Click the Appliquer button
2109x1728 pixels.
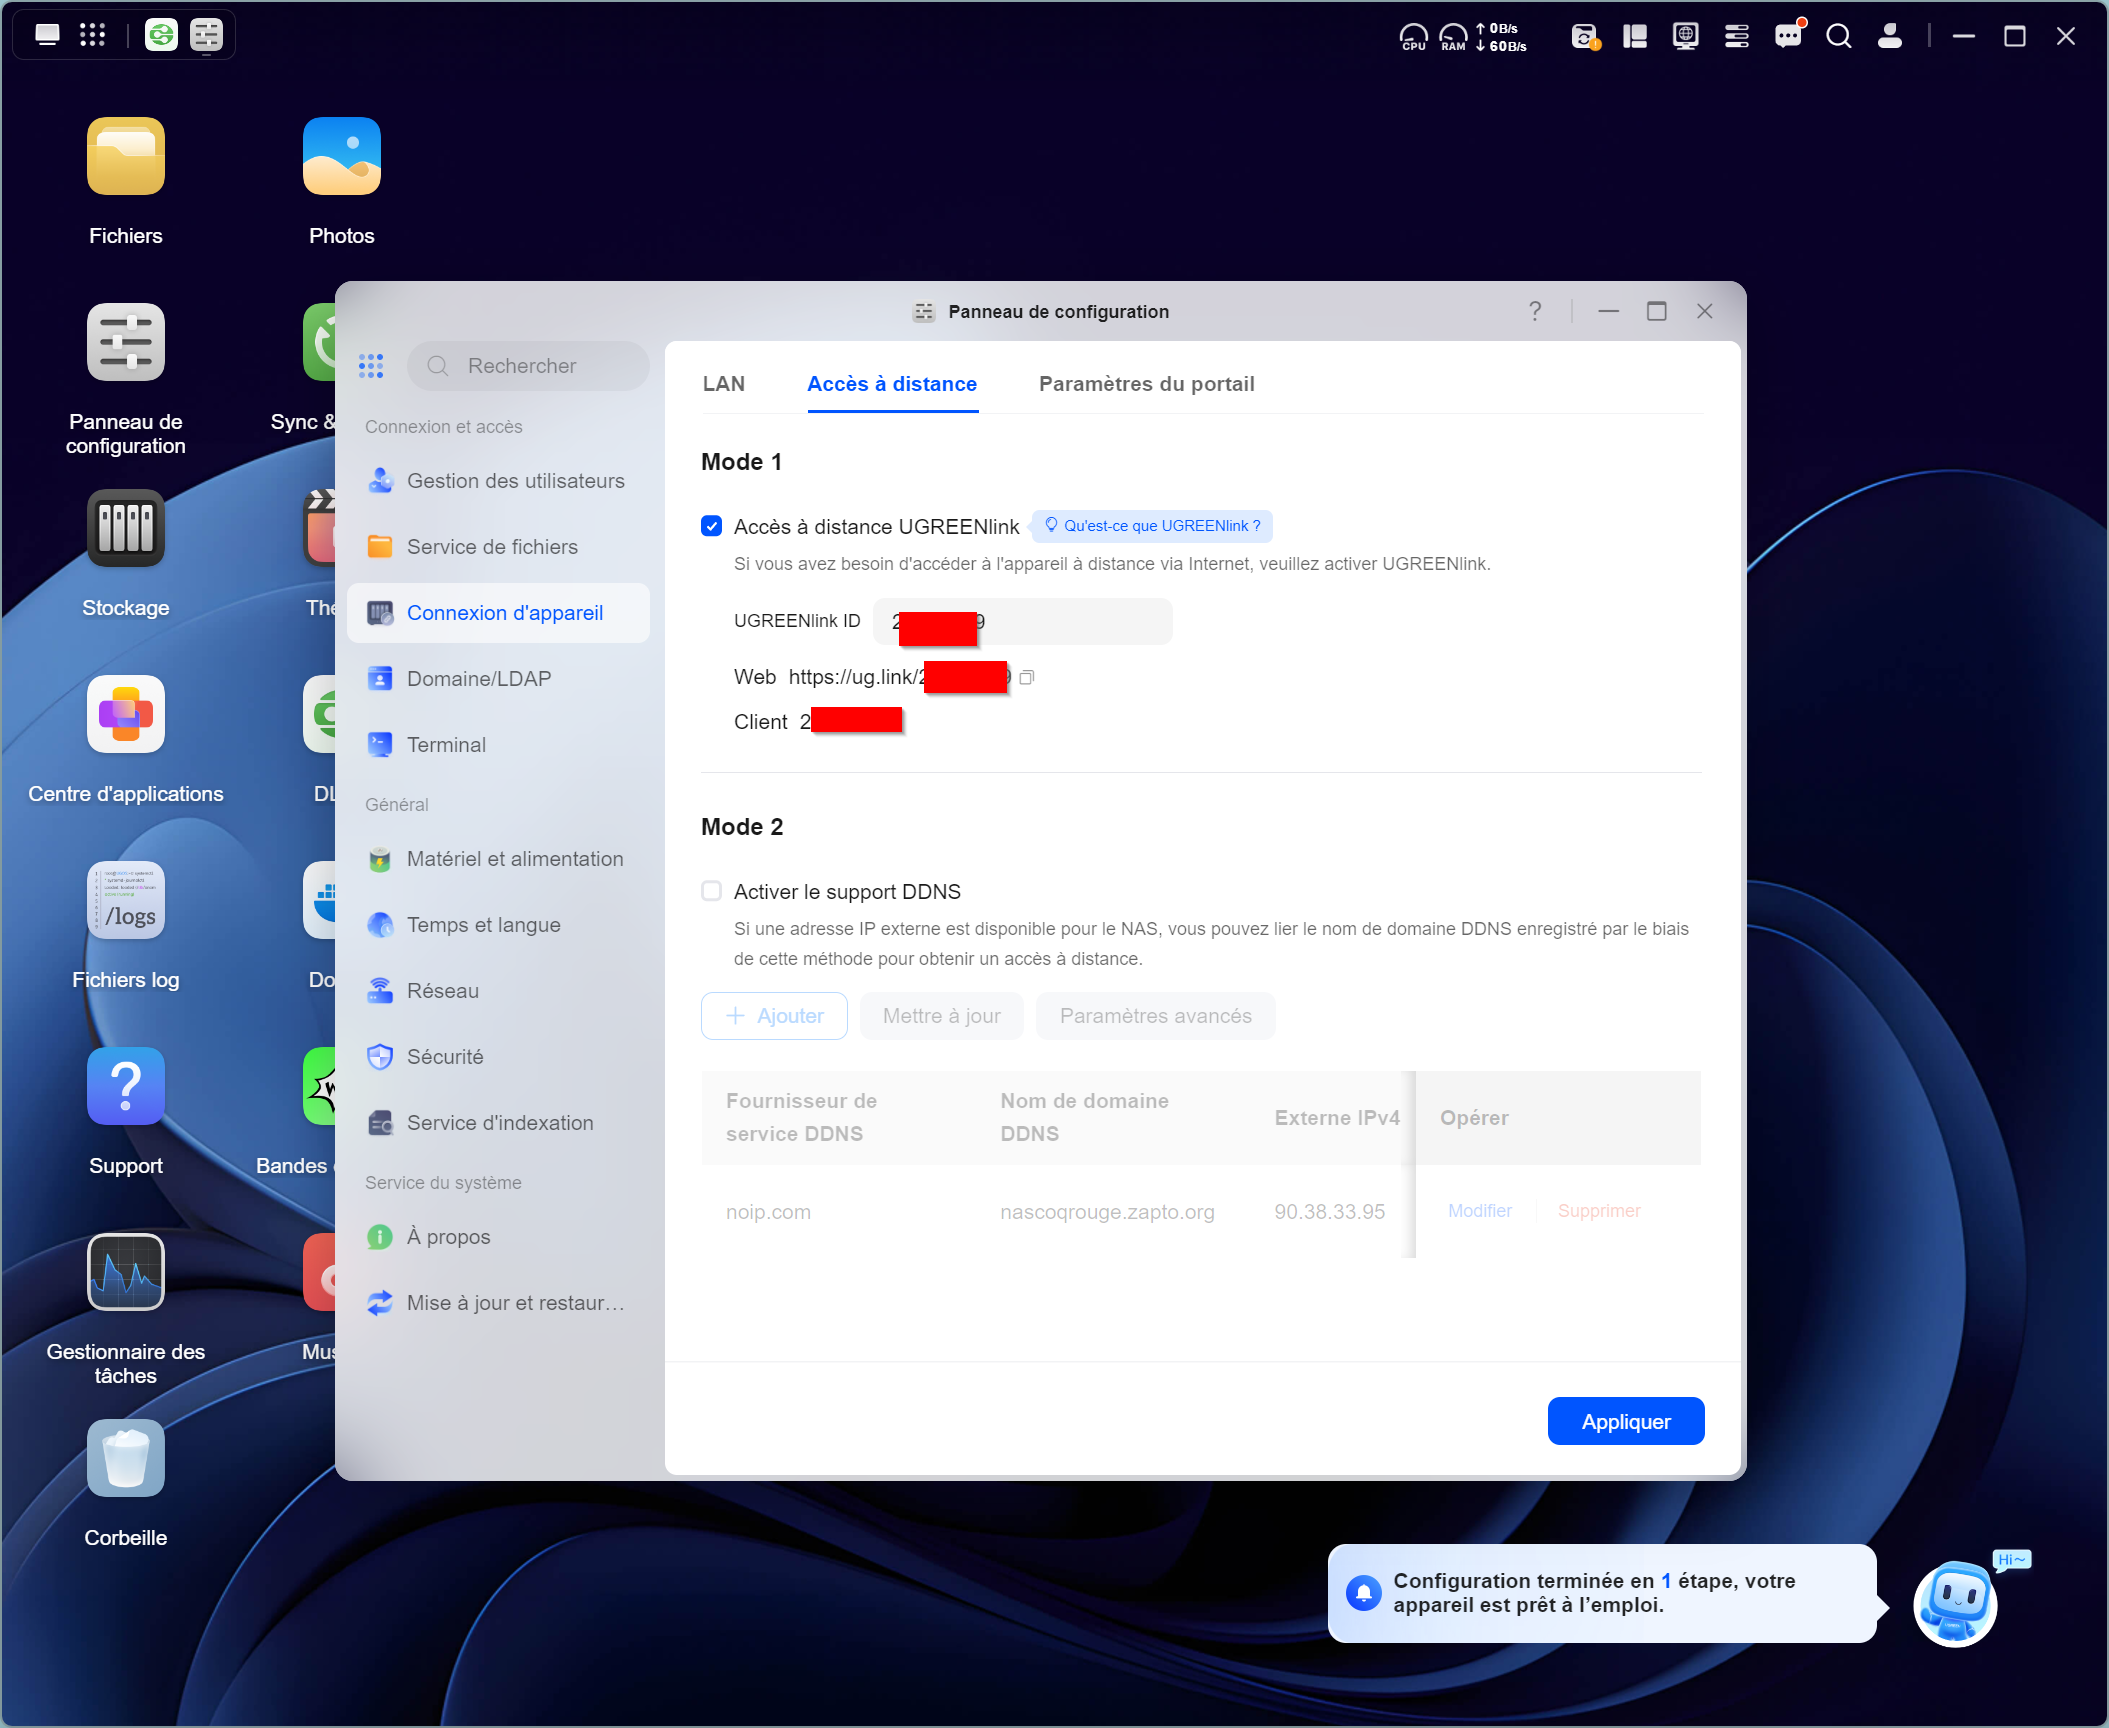[x=1626, y=1421]
